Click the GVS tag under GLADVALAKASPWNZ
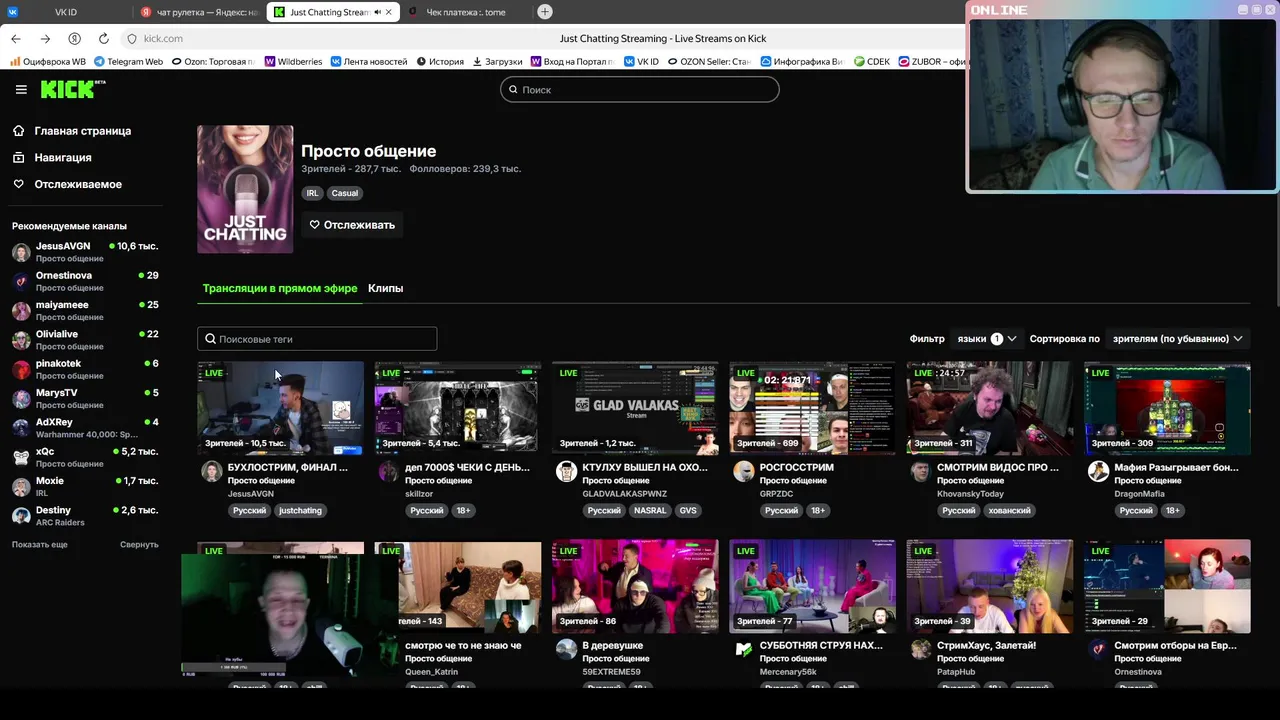 click(x=688, y=511)
